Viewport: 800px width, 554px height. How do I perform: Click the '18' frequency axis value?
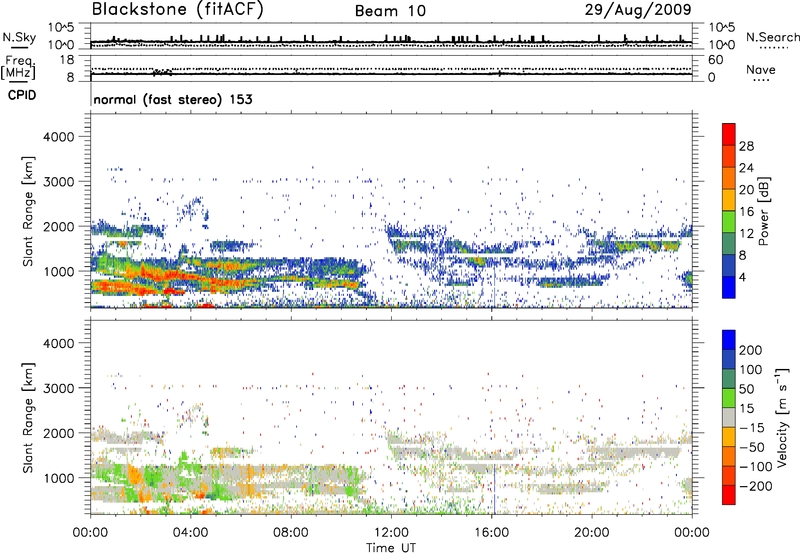click(67, 60)
